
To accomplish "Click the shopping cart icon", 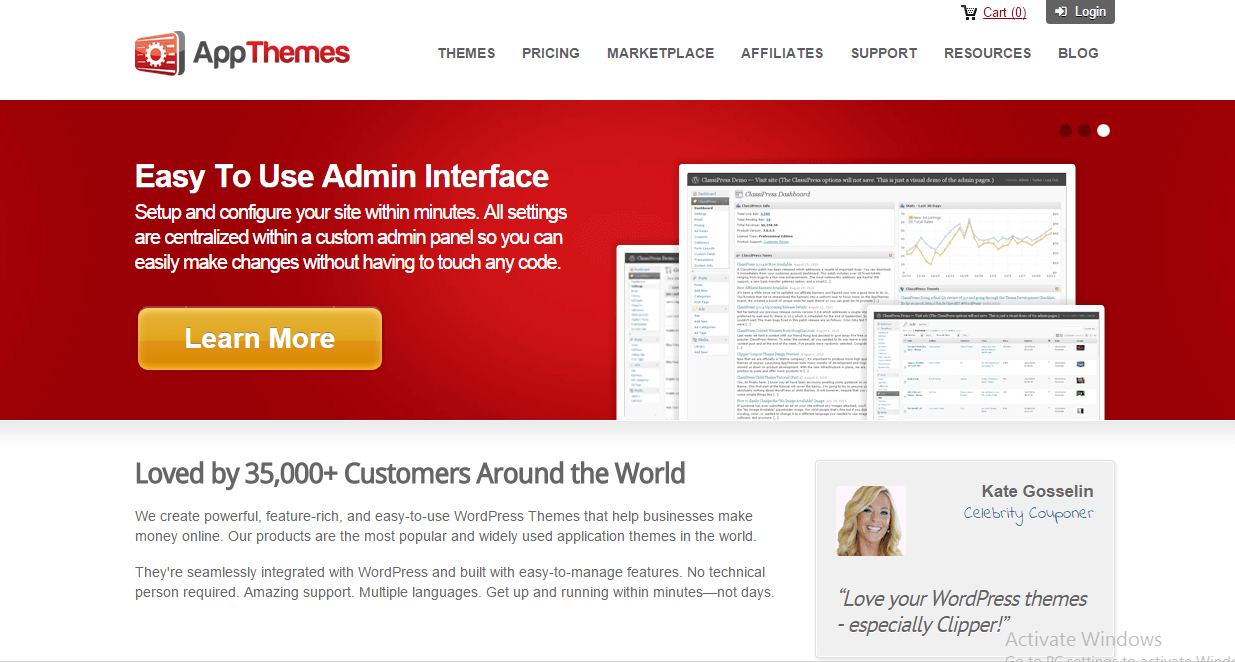I will click(969, 12).
